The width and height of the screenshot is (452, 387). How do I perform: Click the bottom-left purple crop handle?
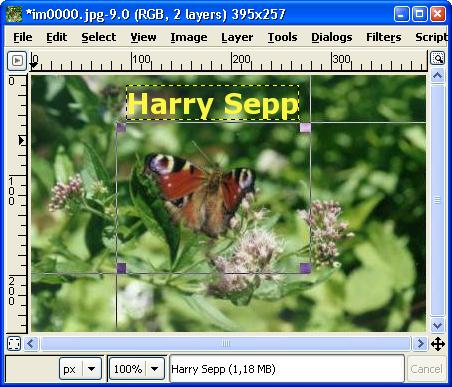tap(121, 268)
